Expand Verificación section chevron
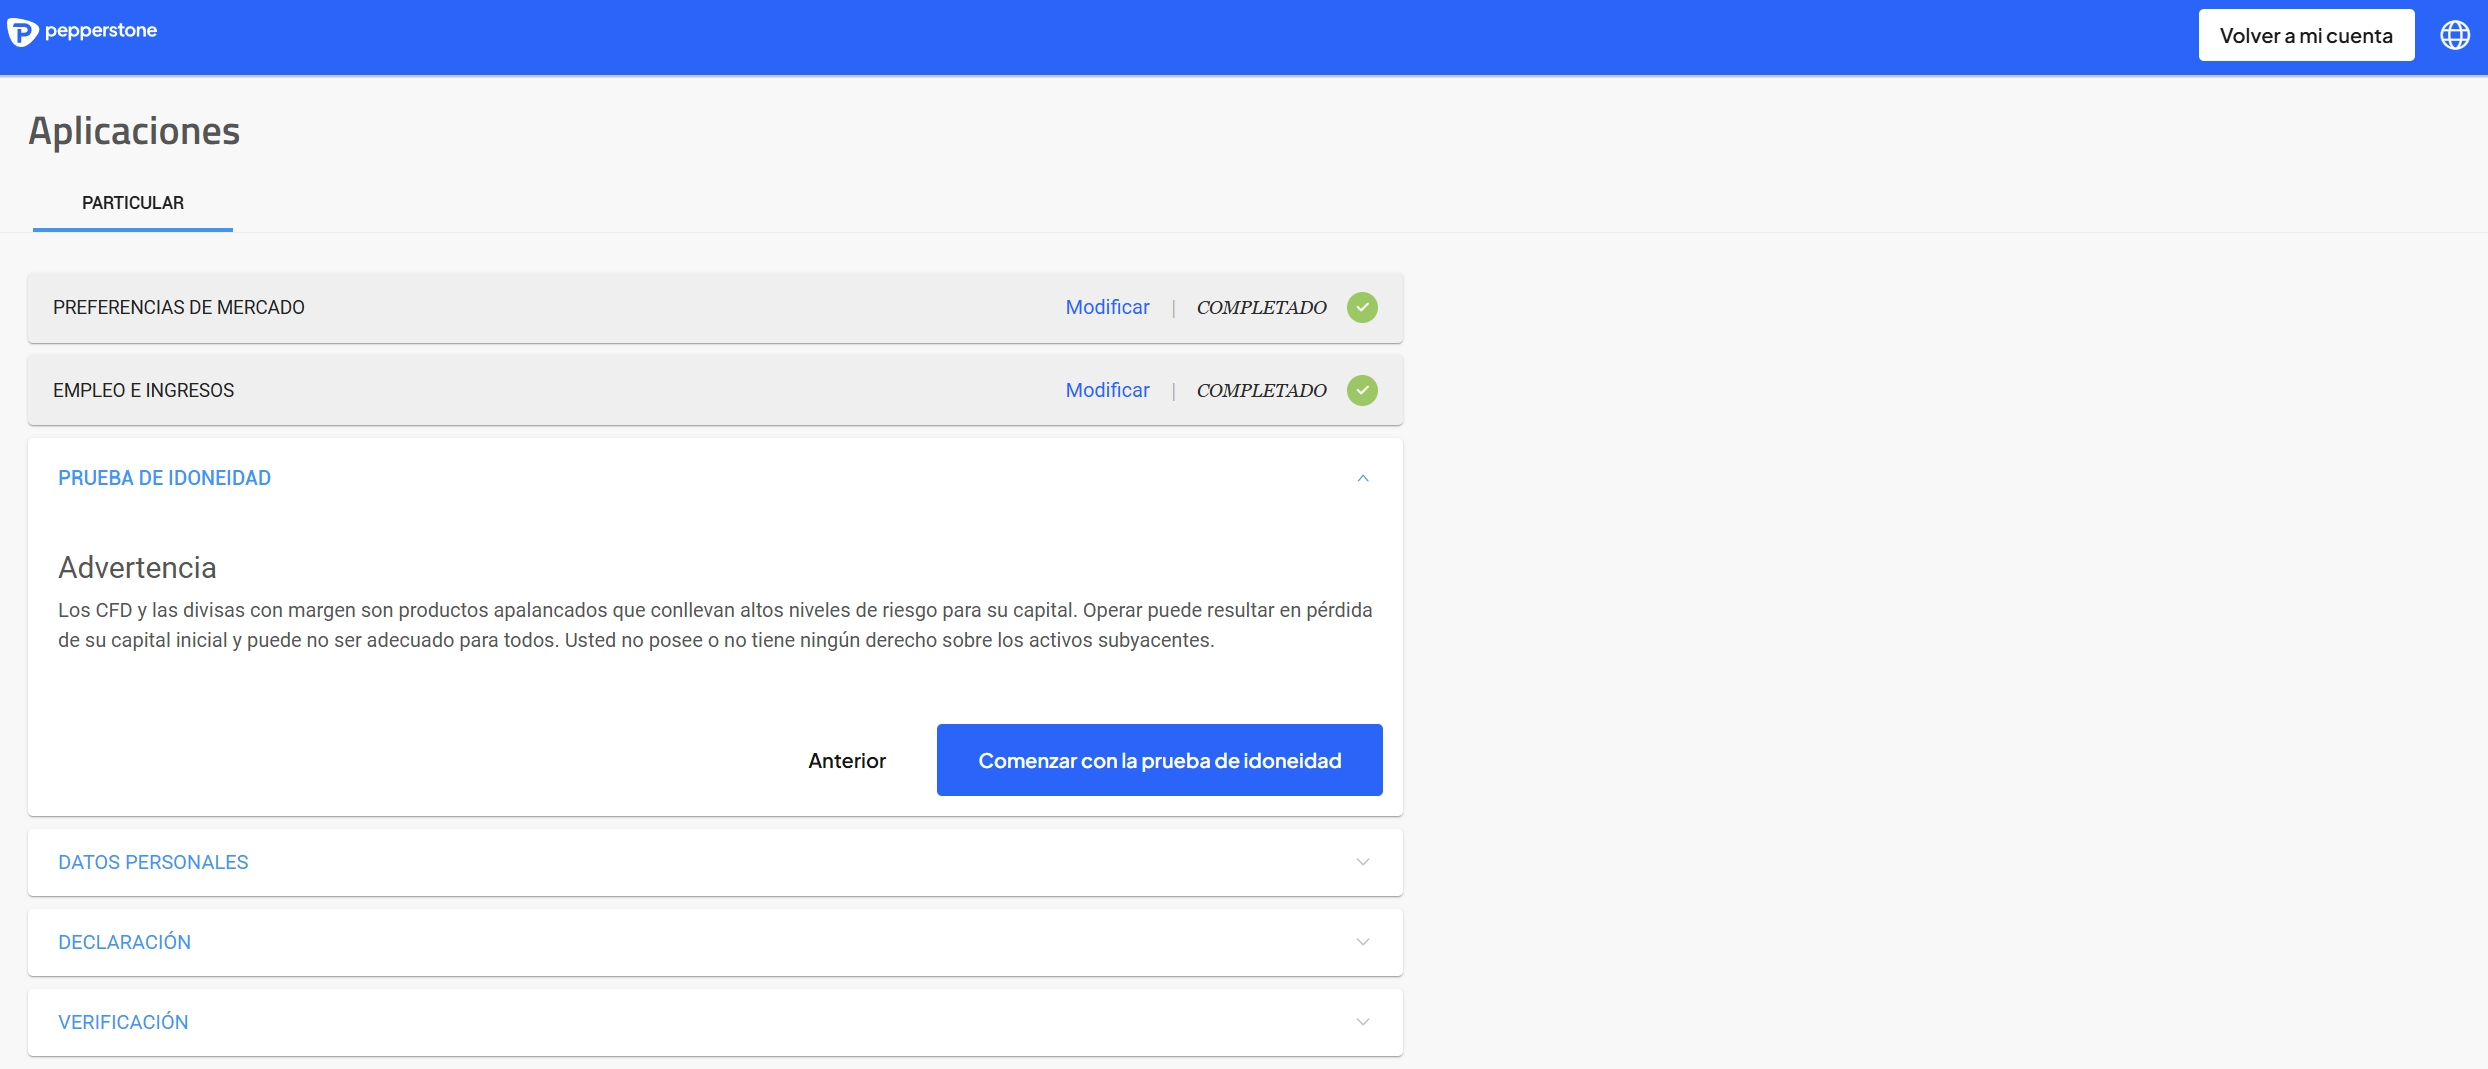 point(1362,1022)
